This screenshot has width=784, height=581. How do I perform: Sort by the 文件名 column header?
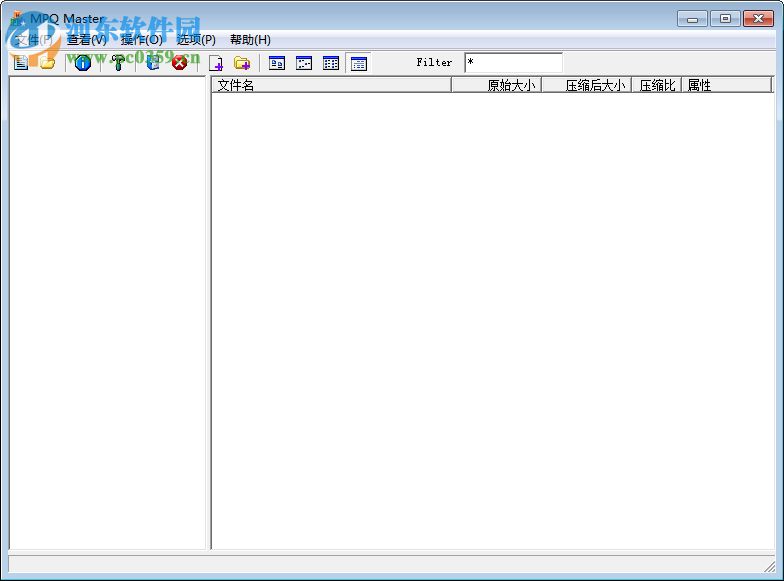[331, 85]
